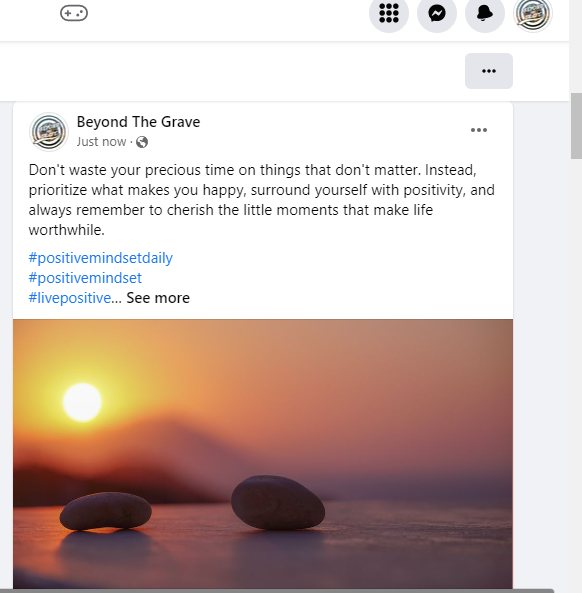
Task: Open the #livepositive hashtag
Action: click(70, 298)
